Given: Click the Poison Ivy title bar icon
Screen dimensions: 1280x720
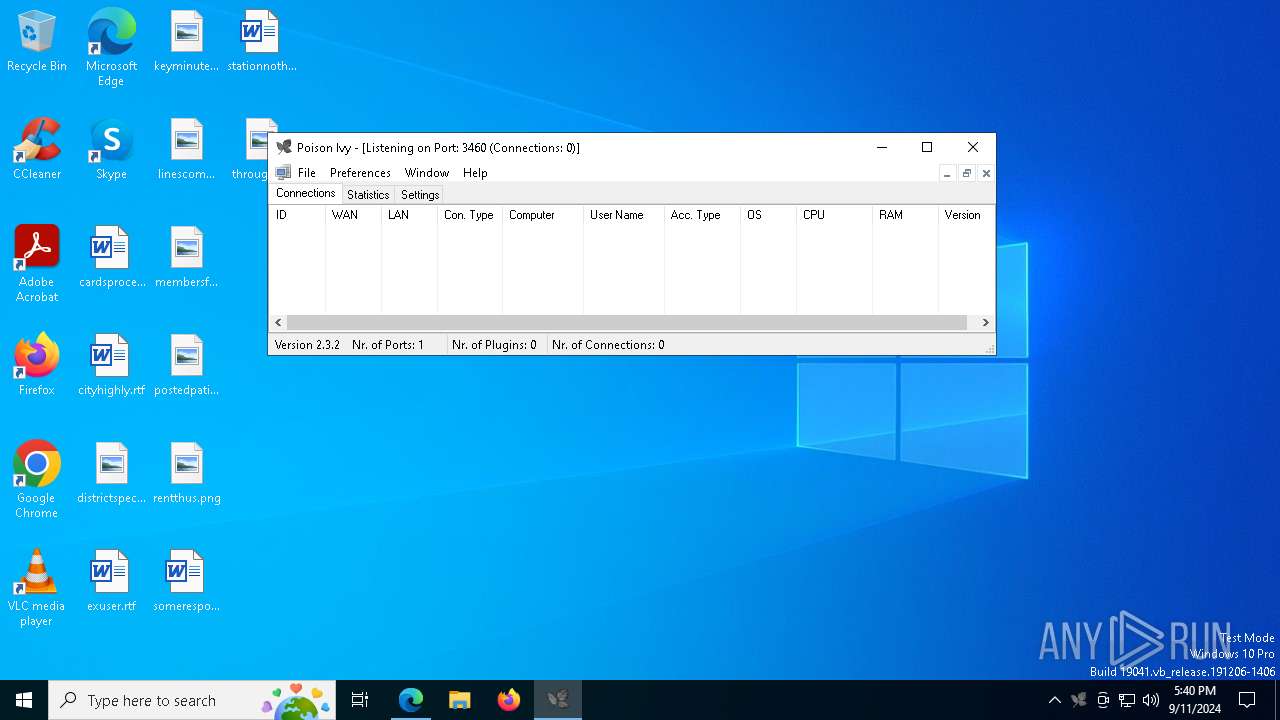Looking at the screenshot, I should [x=284, y=147].
